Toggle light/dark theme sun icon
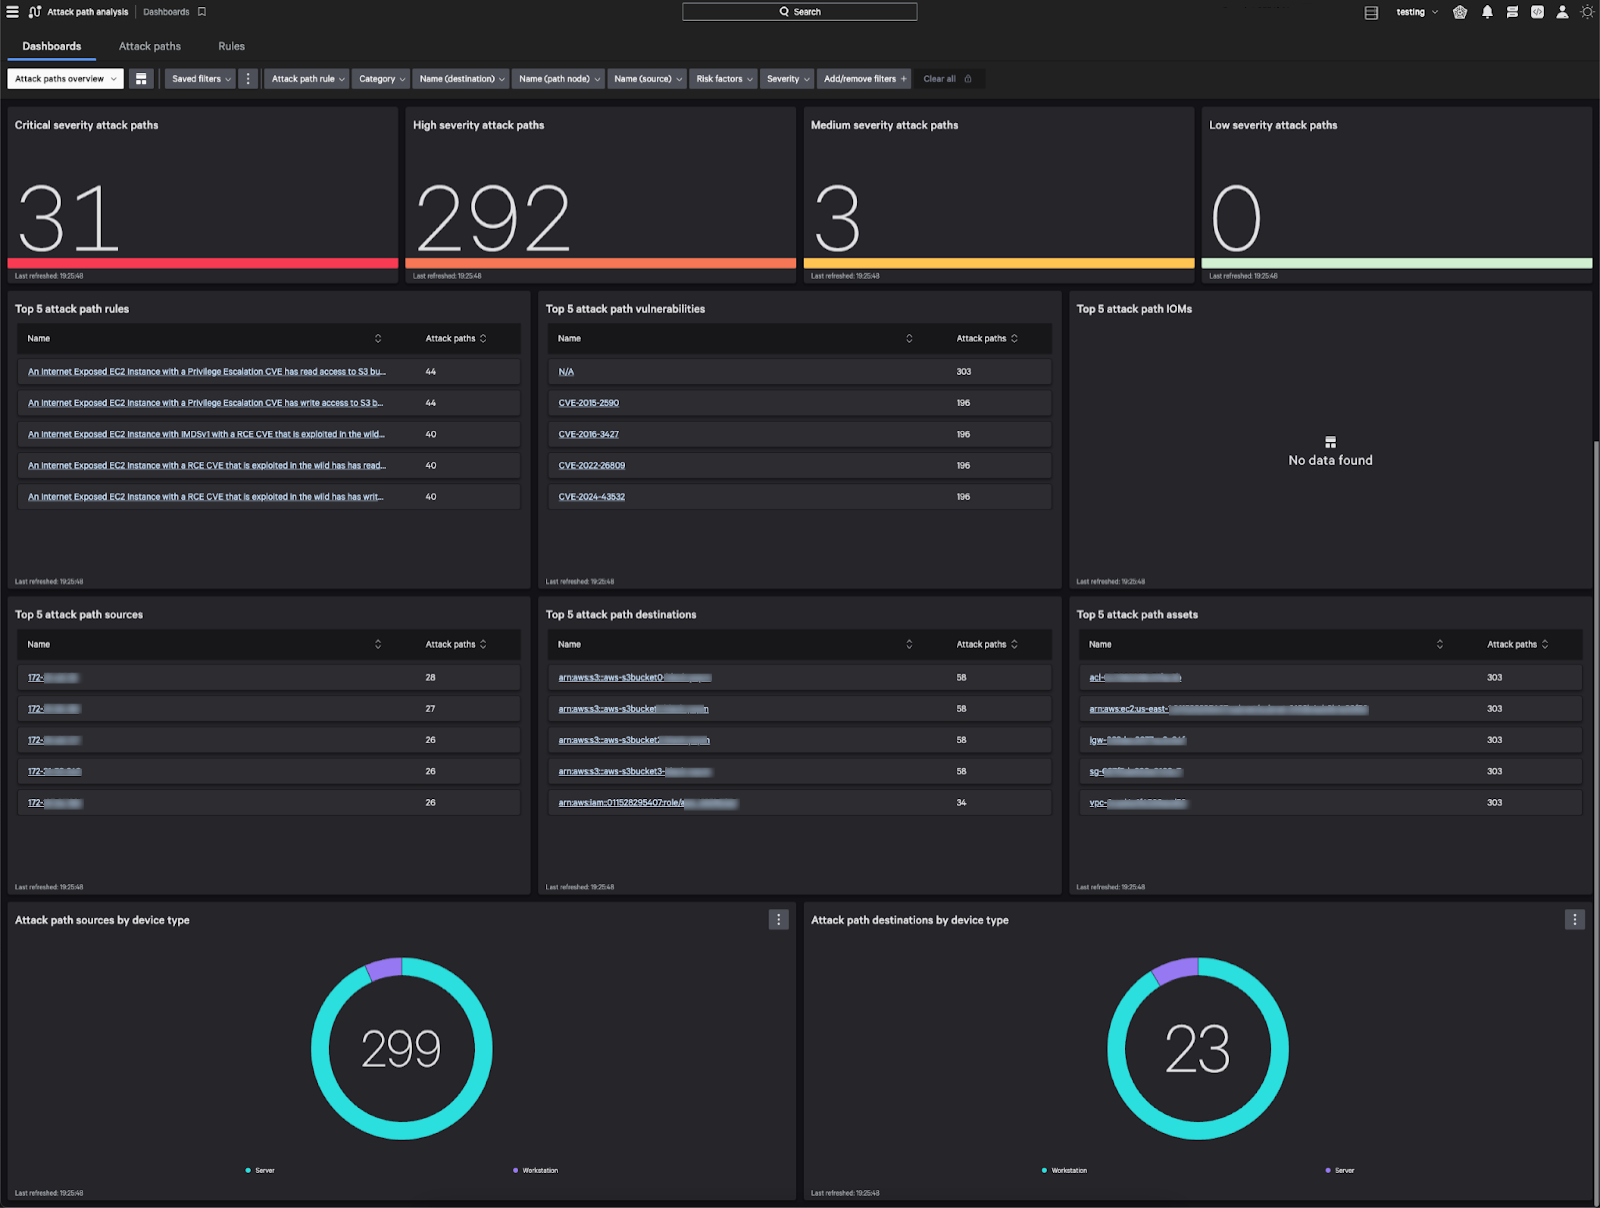 (x=1587, y=12)
